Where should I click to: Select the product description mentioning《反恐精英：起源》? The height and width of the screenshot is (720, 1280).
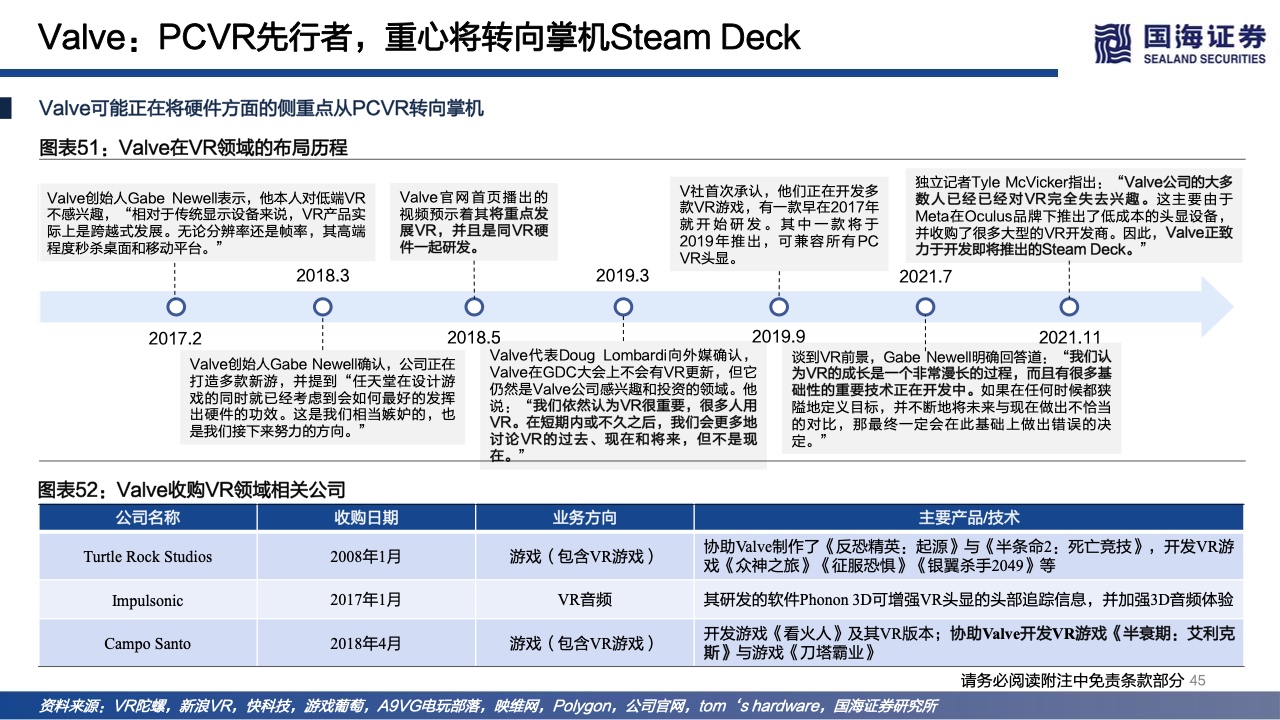[968, 557]
